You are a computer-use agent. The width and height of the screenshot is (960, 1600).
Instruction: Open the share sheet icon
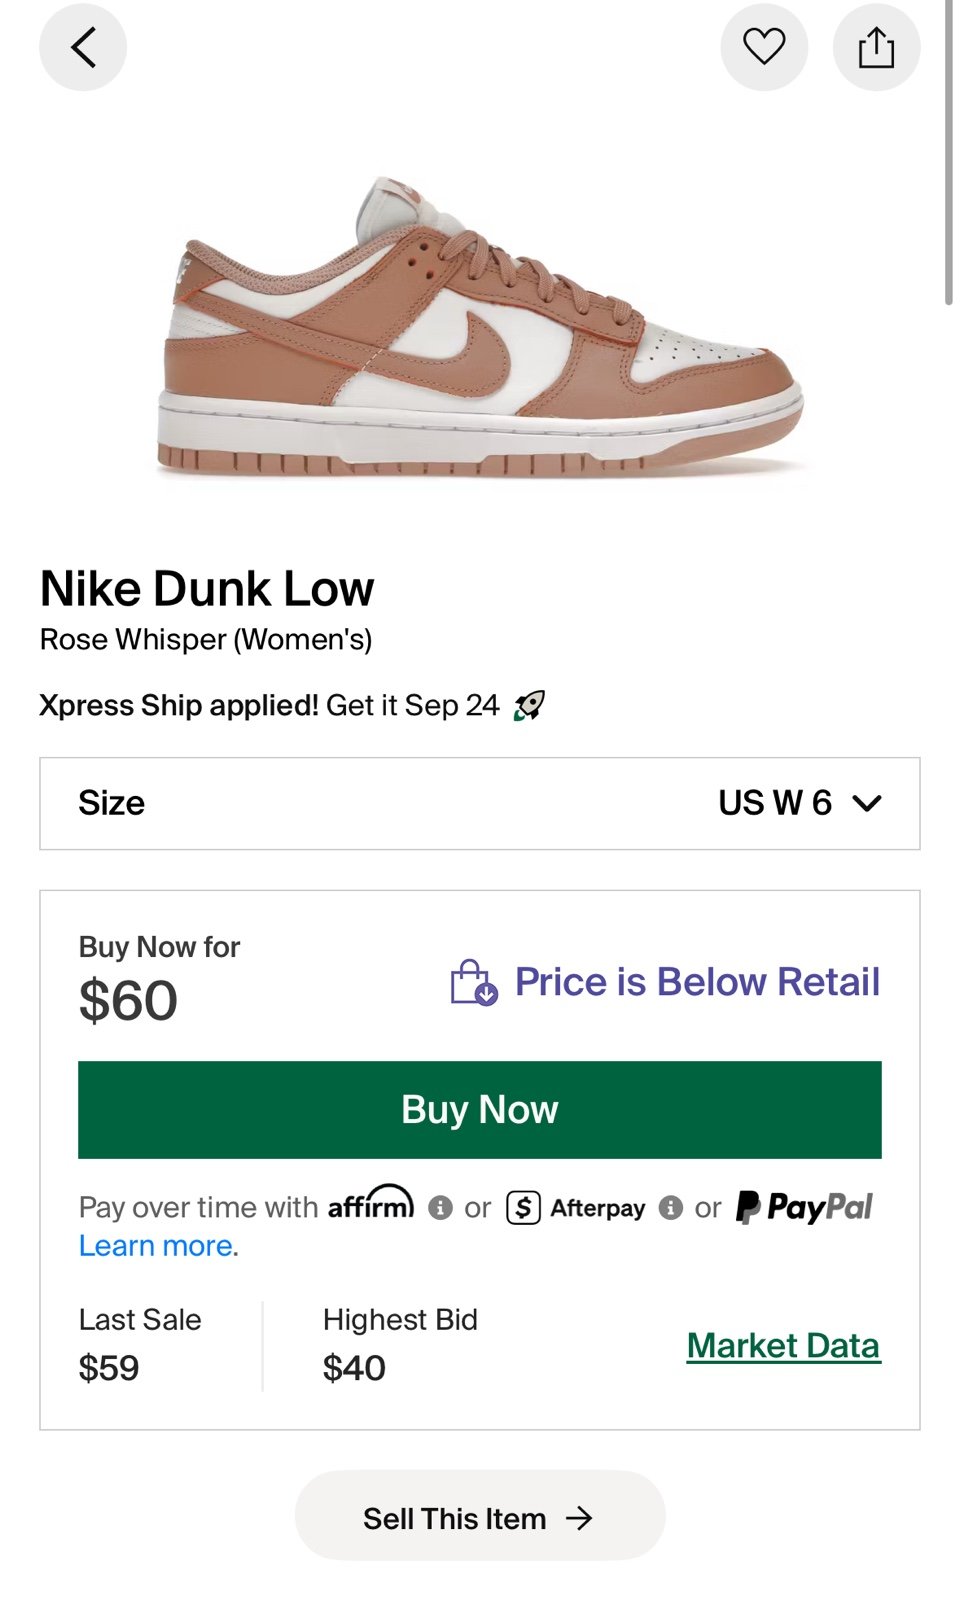click(877, 46)
